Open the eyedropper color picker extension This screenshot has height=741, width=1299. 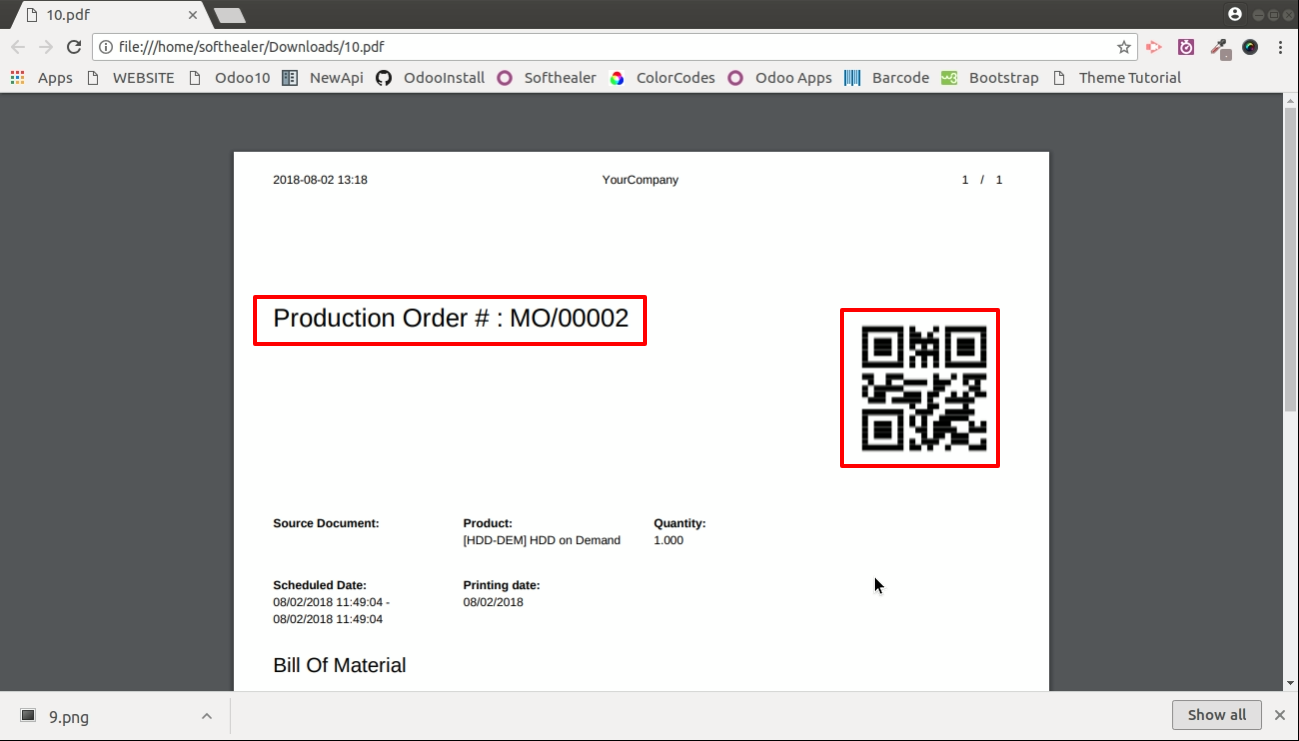click(x=1219, y=47)
